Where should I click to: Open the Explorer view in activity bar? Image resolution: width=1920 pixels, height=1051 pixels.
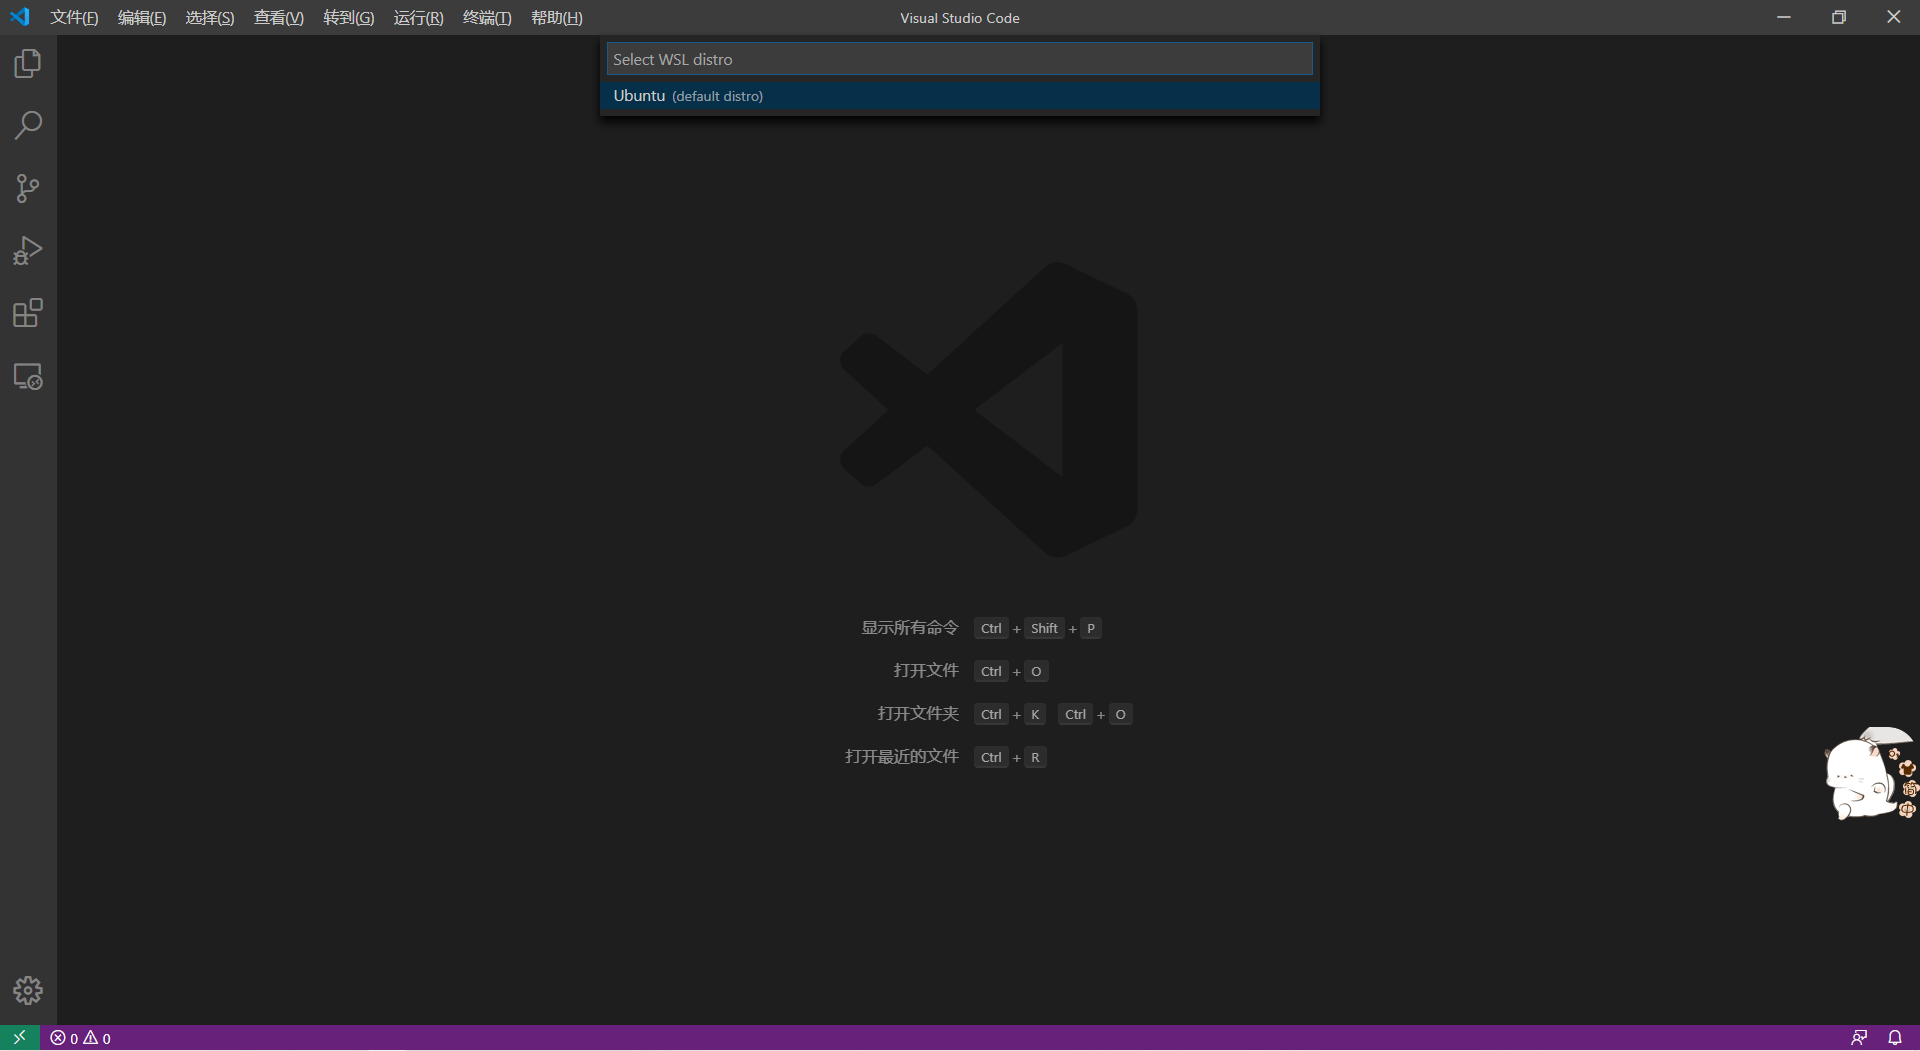point(28,64)
